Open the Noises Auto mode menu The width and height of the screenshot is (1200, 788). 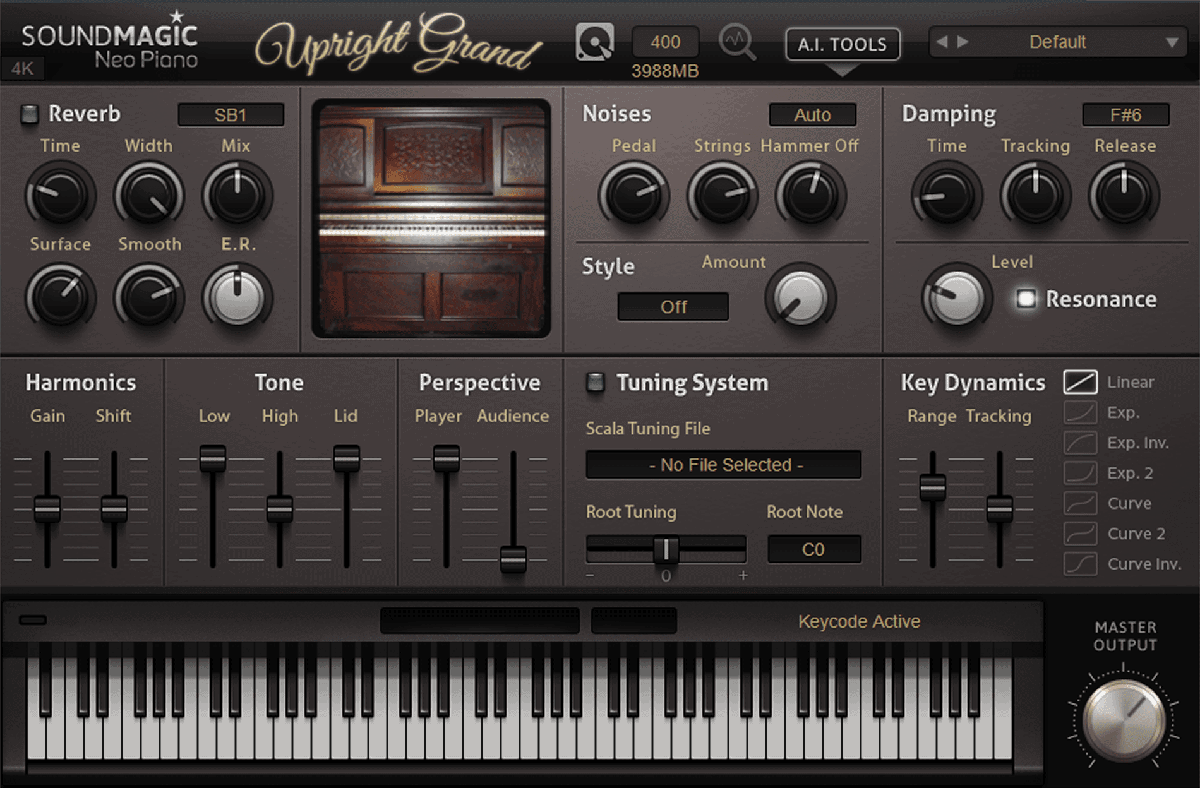click(812, 115)
